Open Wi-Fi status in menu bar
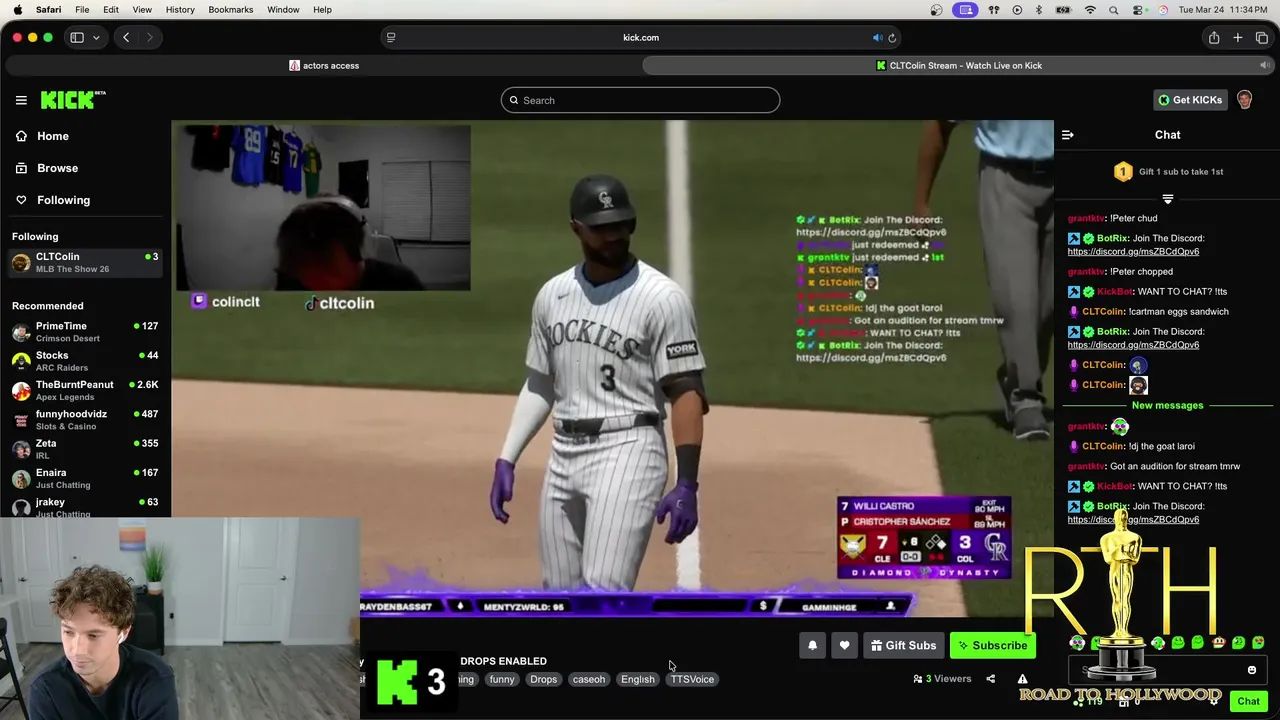The height and width of the screenshot is (720, 1280). (x=1090, y=9)
